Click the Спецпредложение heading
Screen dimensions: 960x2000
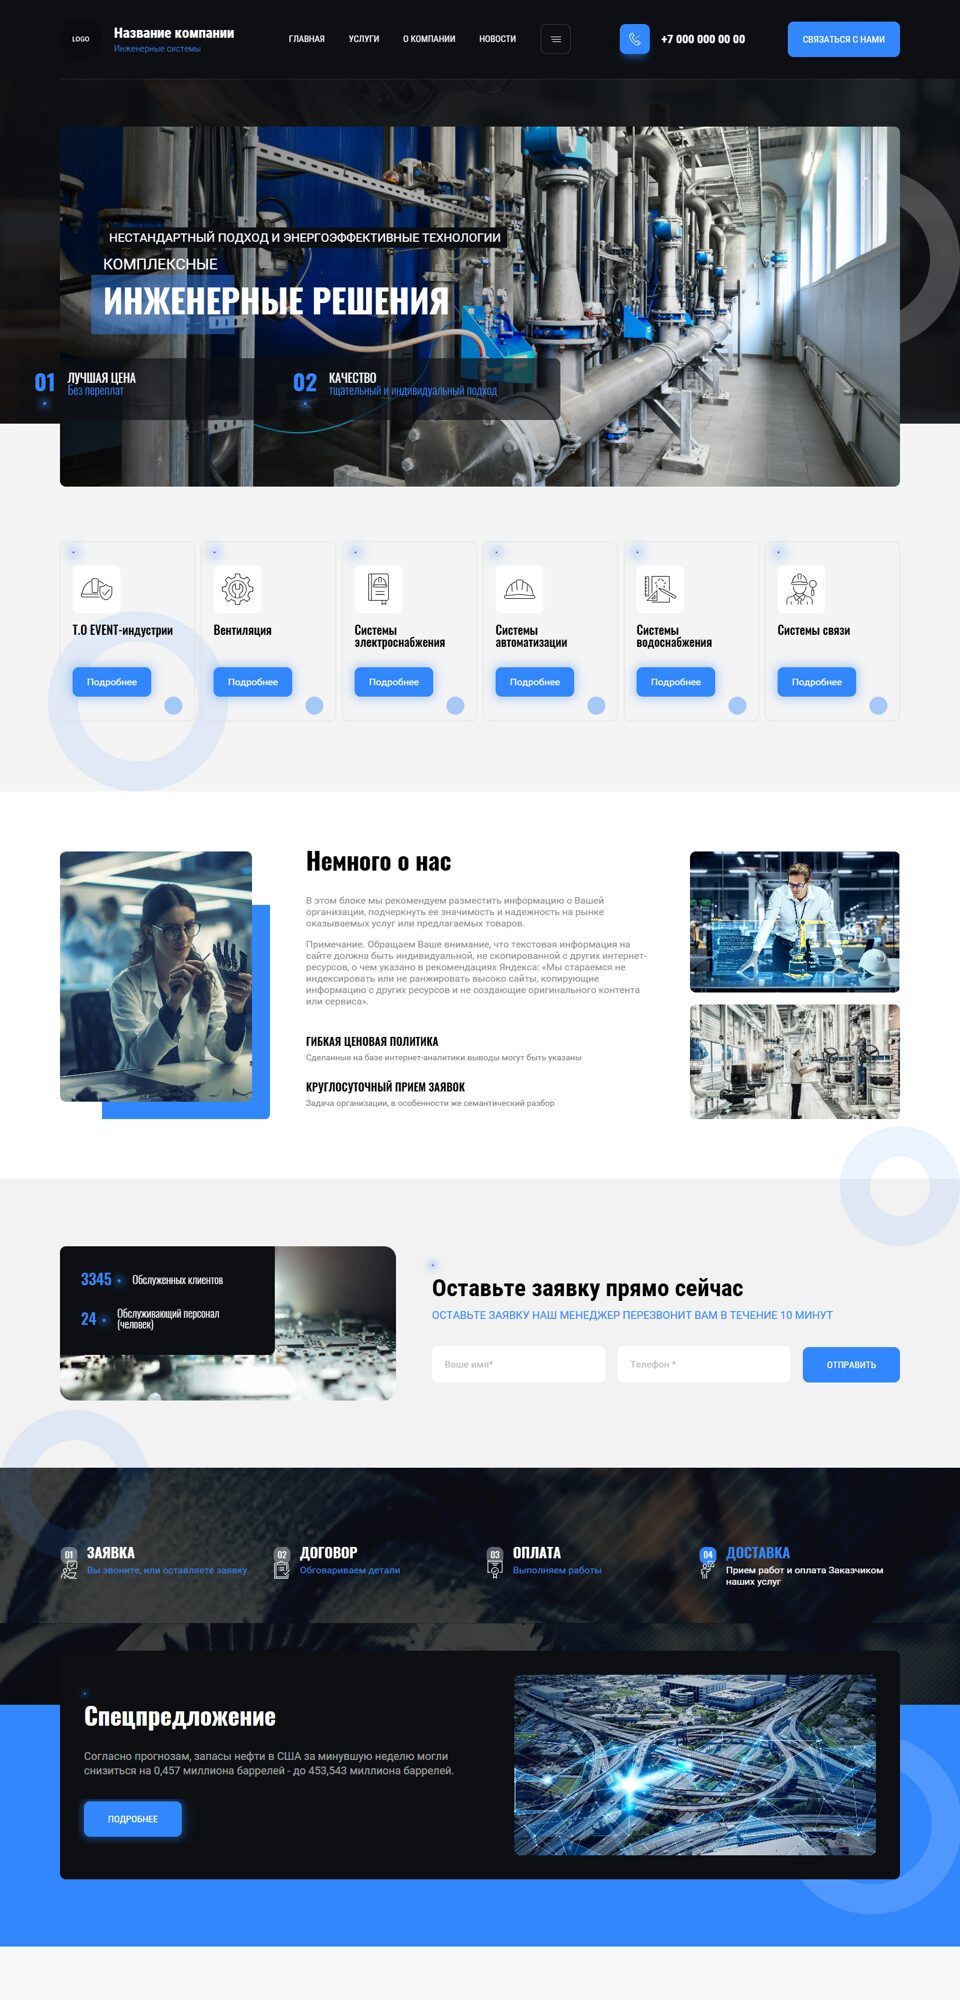click(180, 1717)
